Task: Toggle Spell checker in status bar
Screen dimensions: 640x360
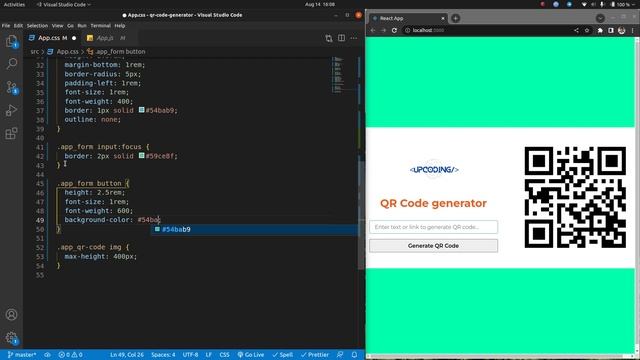Action: coord(282,355)
